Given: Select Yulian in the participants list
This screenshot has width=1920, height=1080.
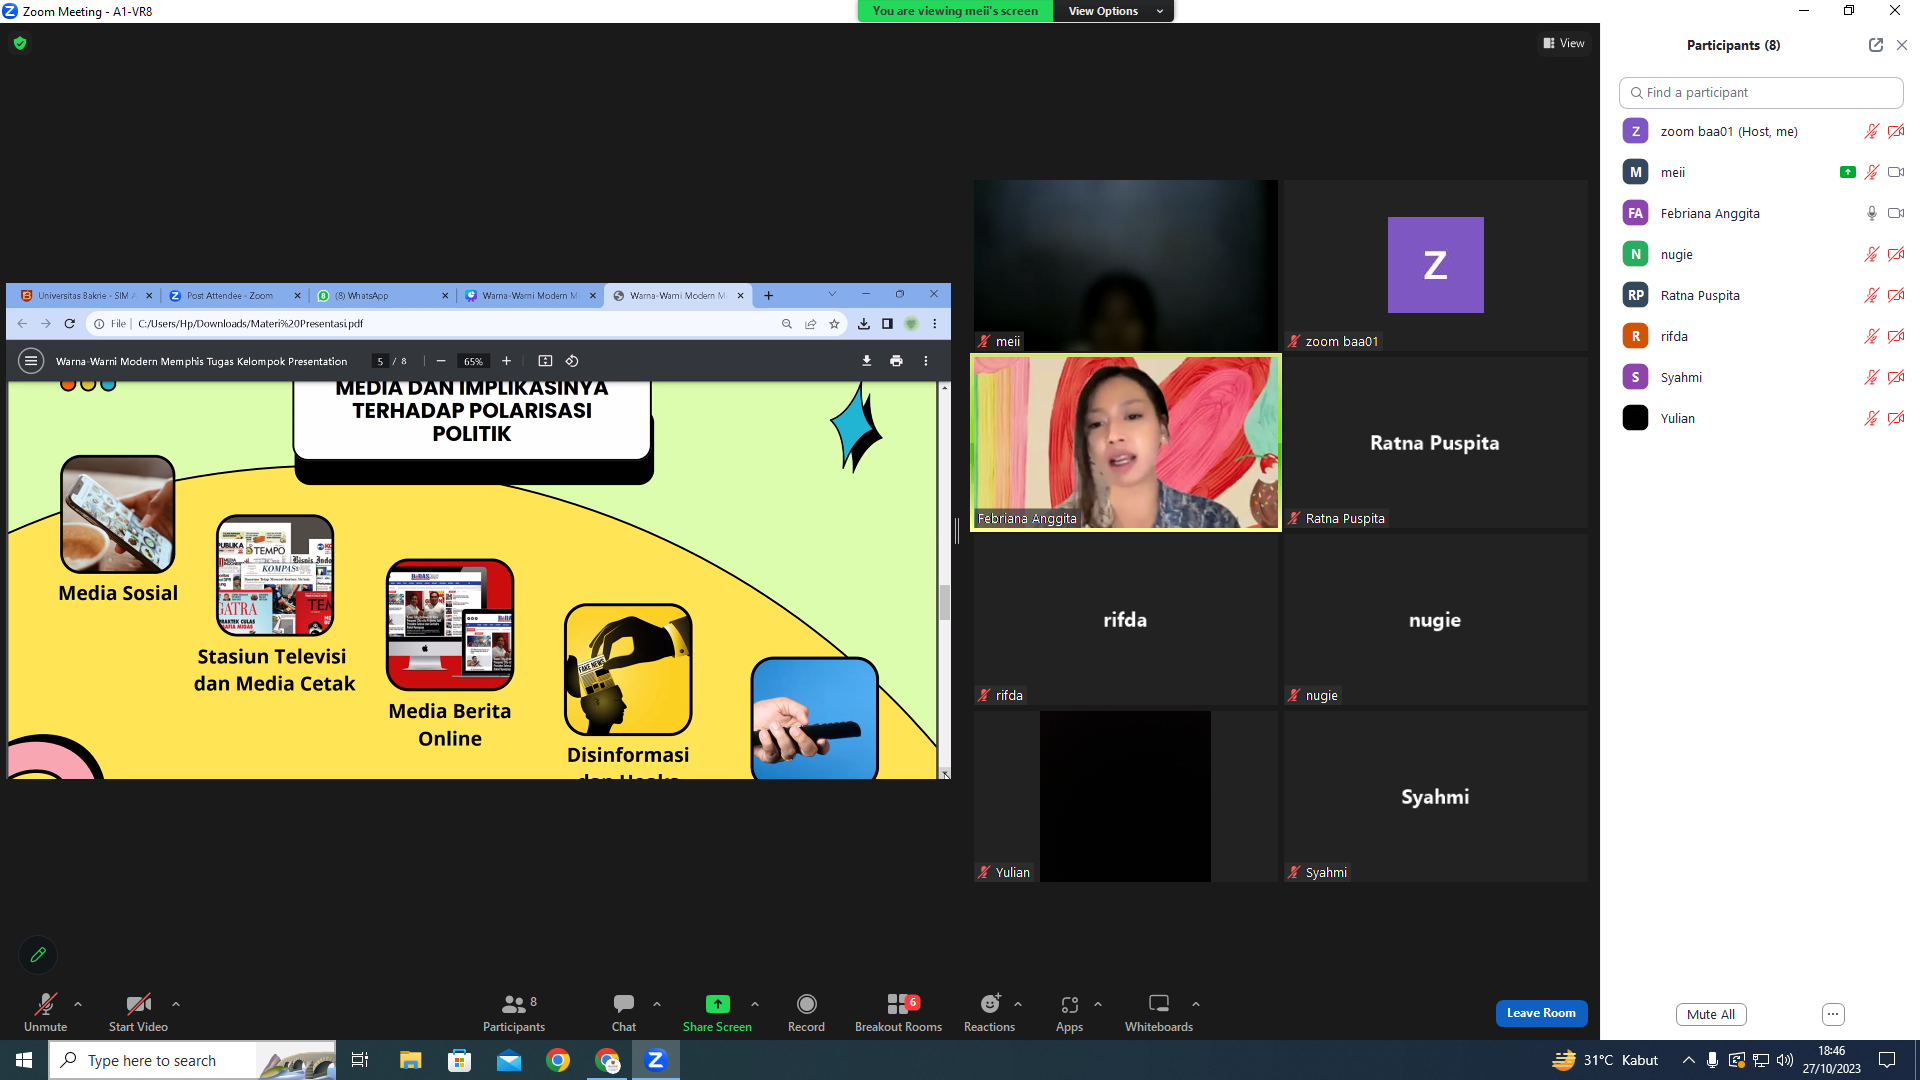Looking at the screenshot, I should pos(1761,418).
